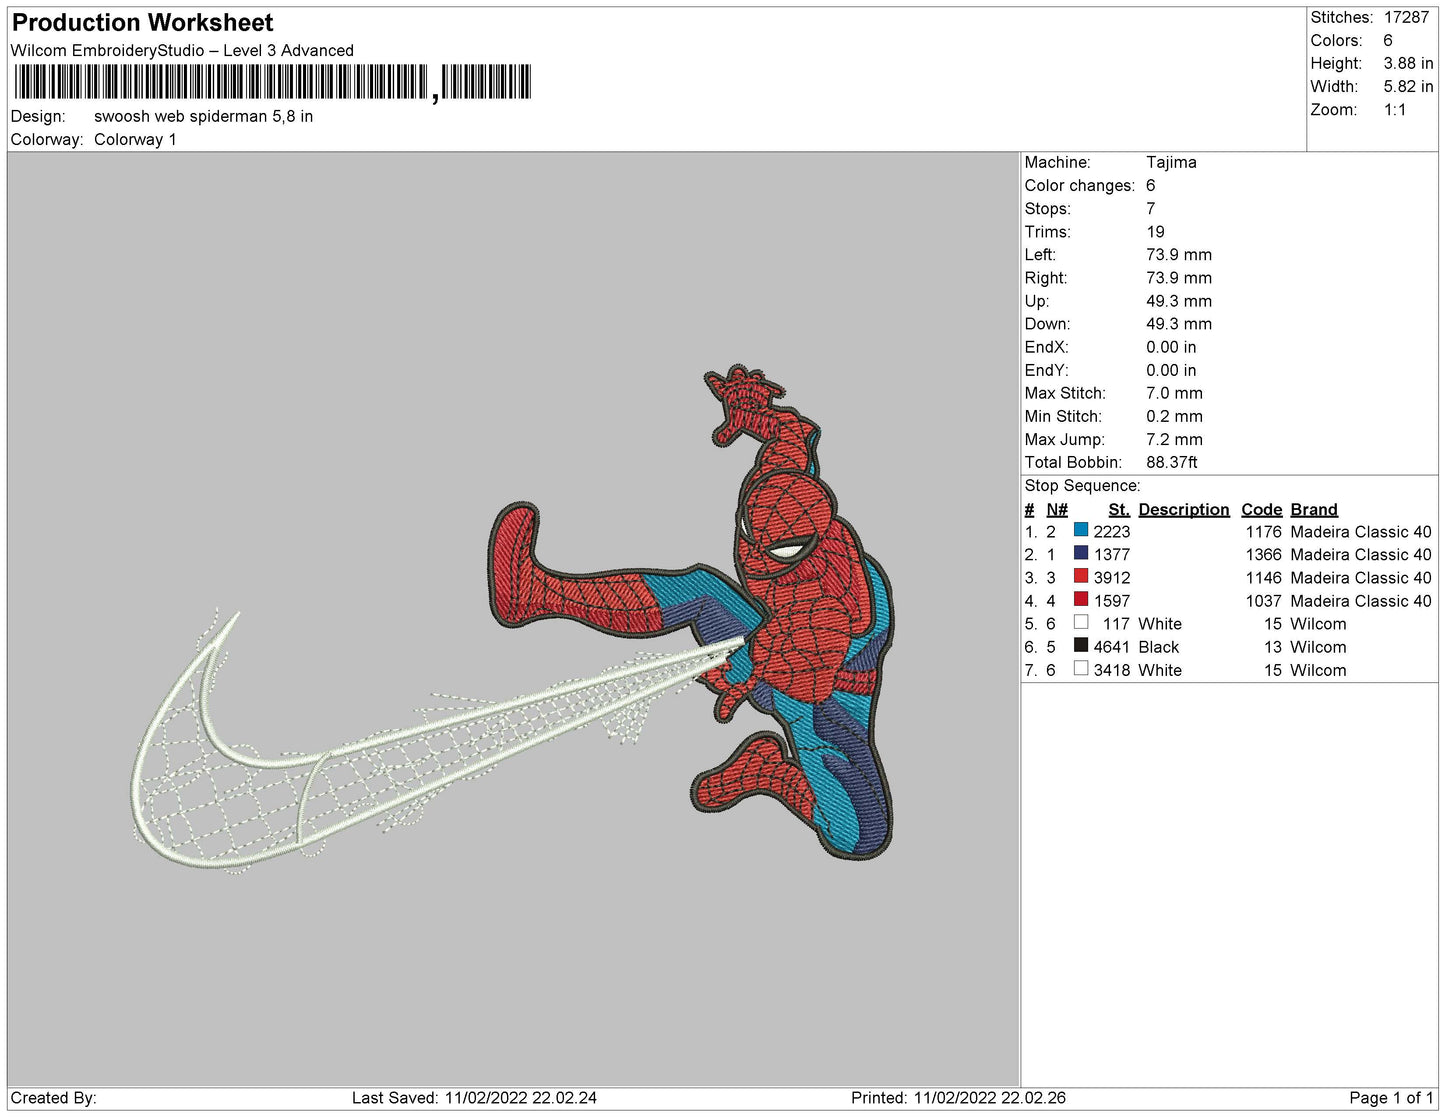Image resolution: width=1445 pixels, height=1117 pixels.
Task: Click the Zoom value 1:1
Action: [x=1395, y=110]
